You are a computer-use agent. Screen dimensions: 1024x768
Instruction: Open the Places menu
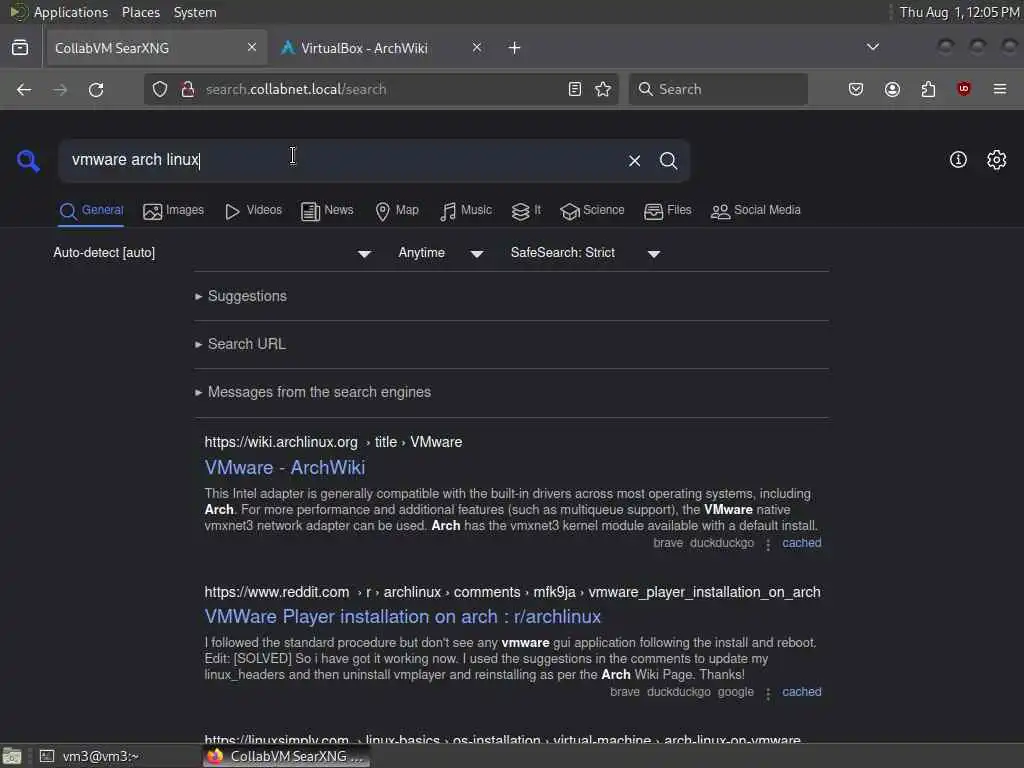point(141,12)
